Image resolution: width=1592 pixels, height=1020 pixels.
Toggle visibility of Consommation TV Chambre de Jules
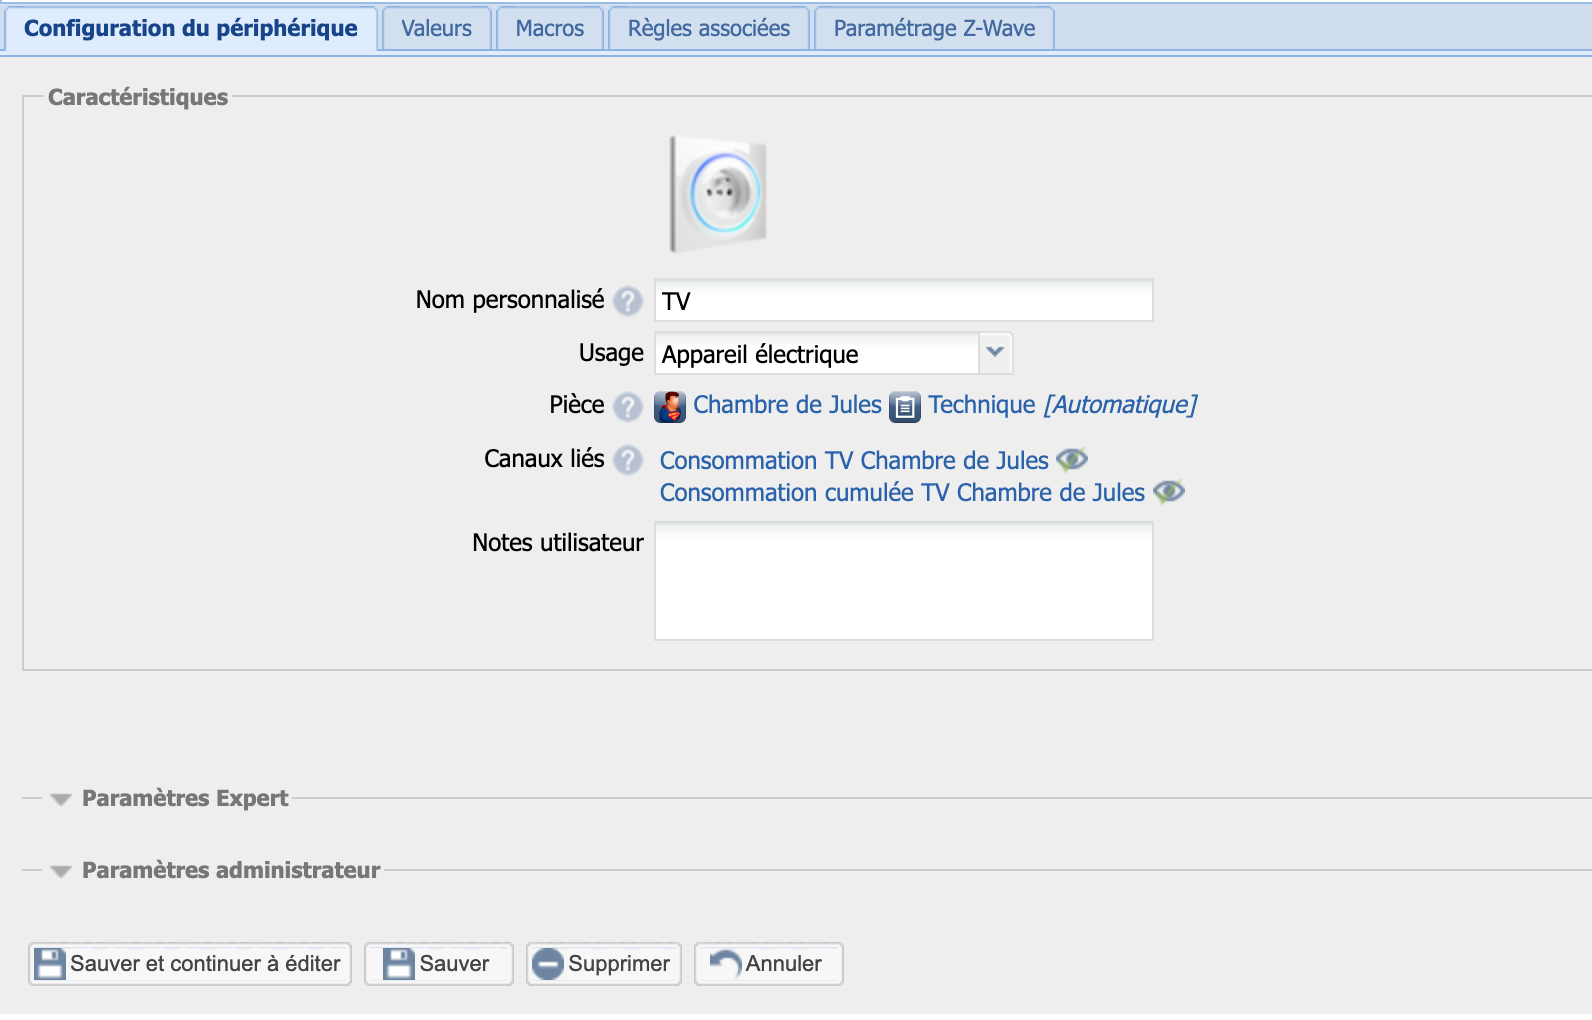[x=1072, y=460]
